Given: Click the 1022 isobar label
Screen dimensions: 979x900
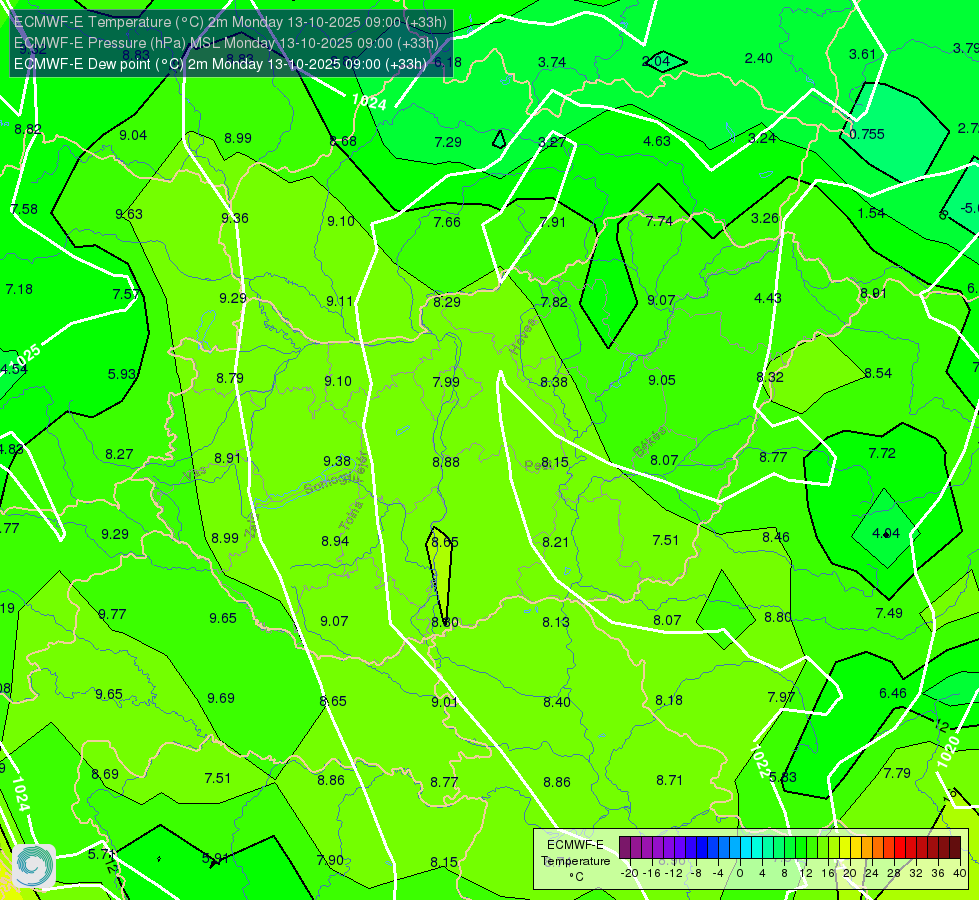Looking at the screenshot, I should 759,763.
